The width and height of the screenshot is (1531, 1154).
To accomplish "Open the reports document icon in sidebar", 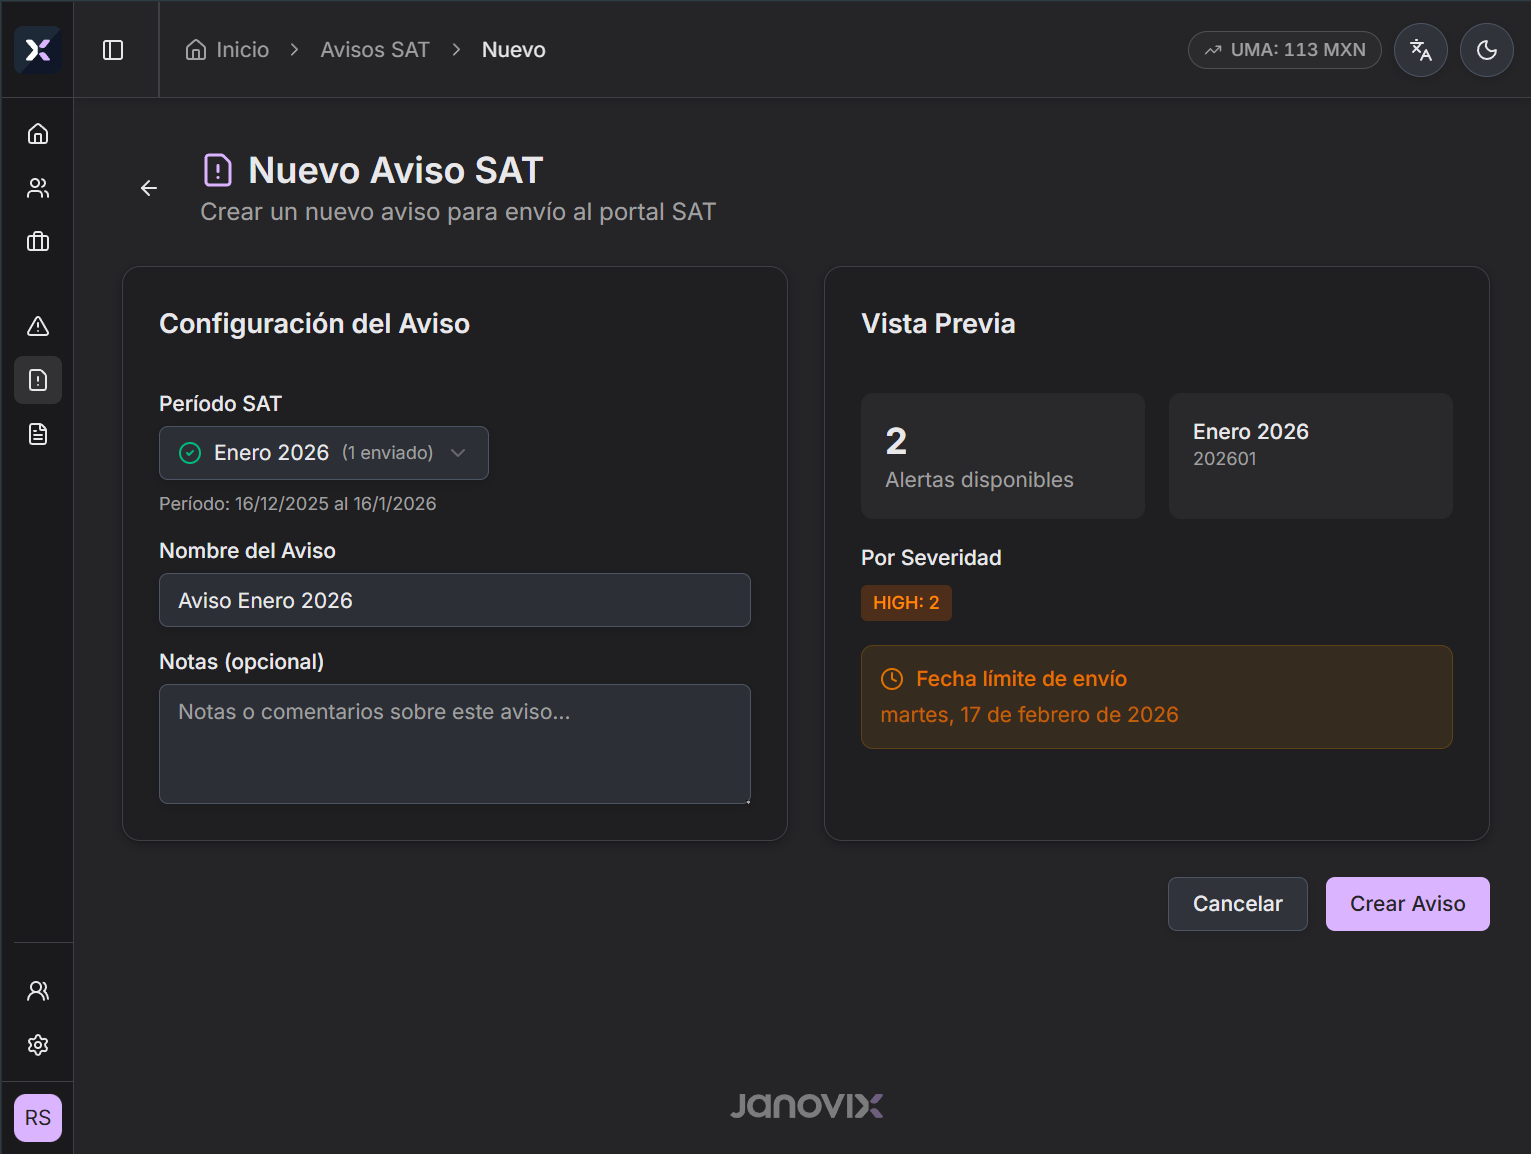I will [37, 433].
